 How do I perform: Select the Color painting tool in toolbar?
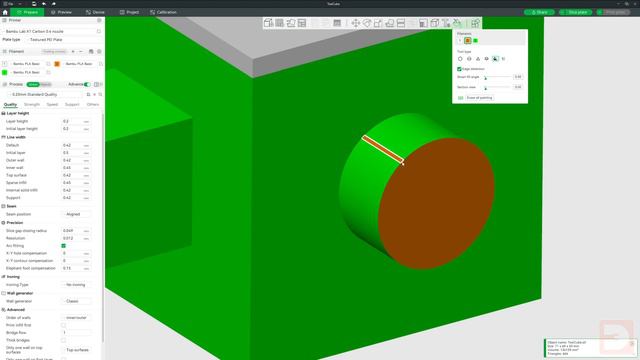coord(457,23)
